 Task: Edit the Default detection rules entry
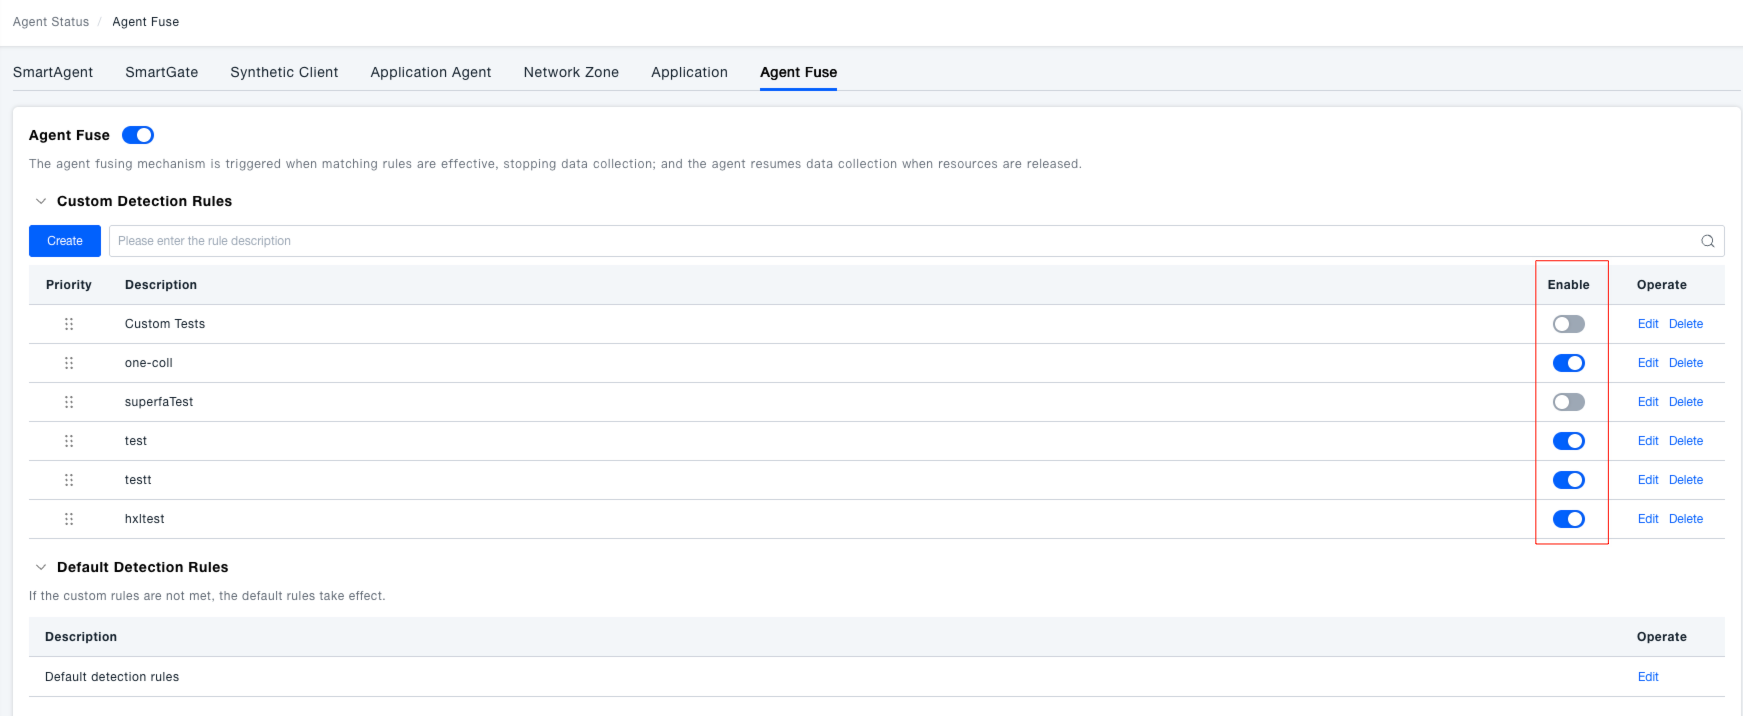[x=1647, y=677]
